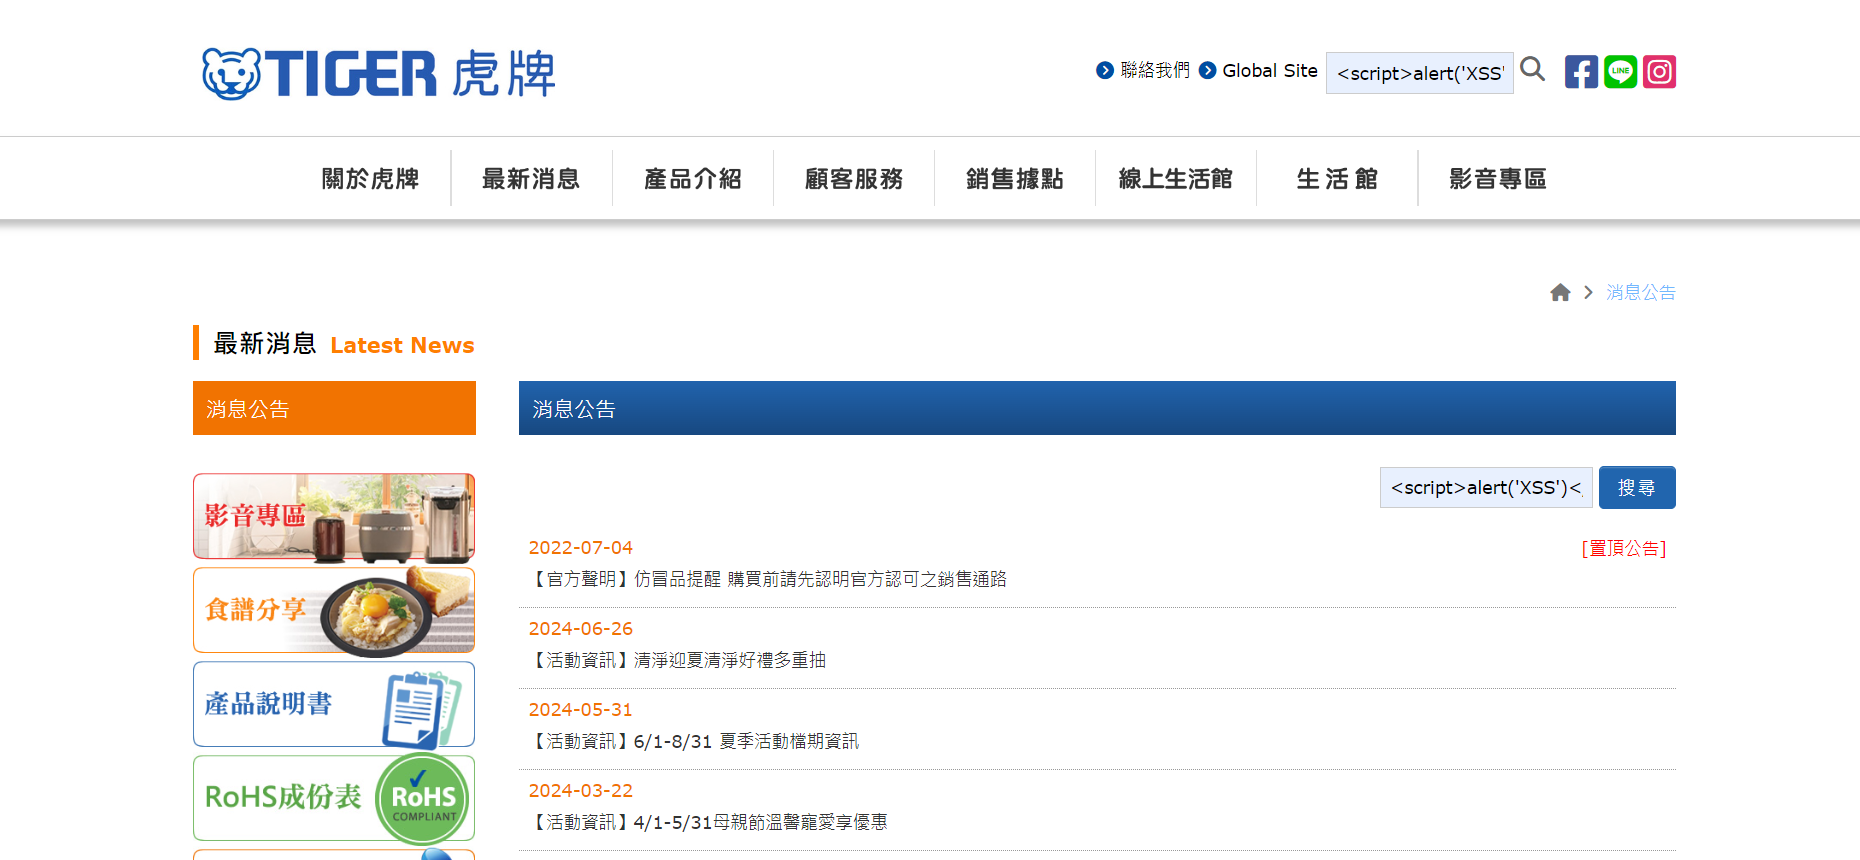Open the 線上生活館 menu
Screen dimensions: 1860x860
(x=1176, y=178)
